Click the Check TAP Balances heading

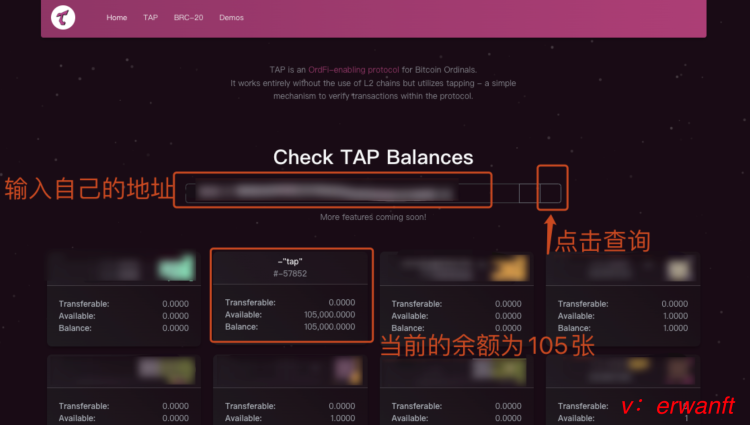pyautogui.click(x=373, y=157)
